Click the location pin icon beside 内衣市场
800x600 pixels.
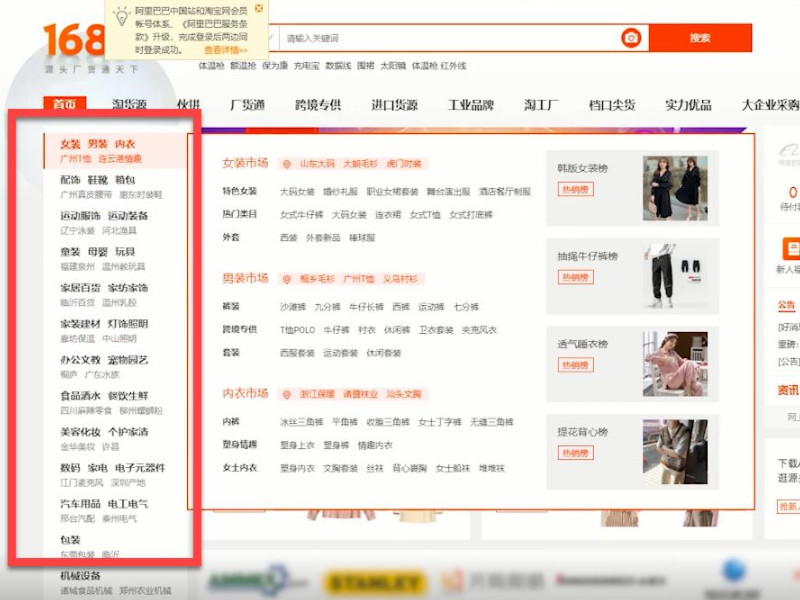click(288, 392)
